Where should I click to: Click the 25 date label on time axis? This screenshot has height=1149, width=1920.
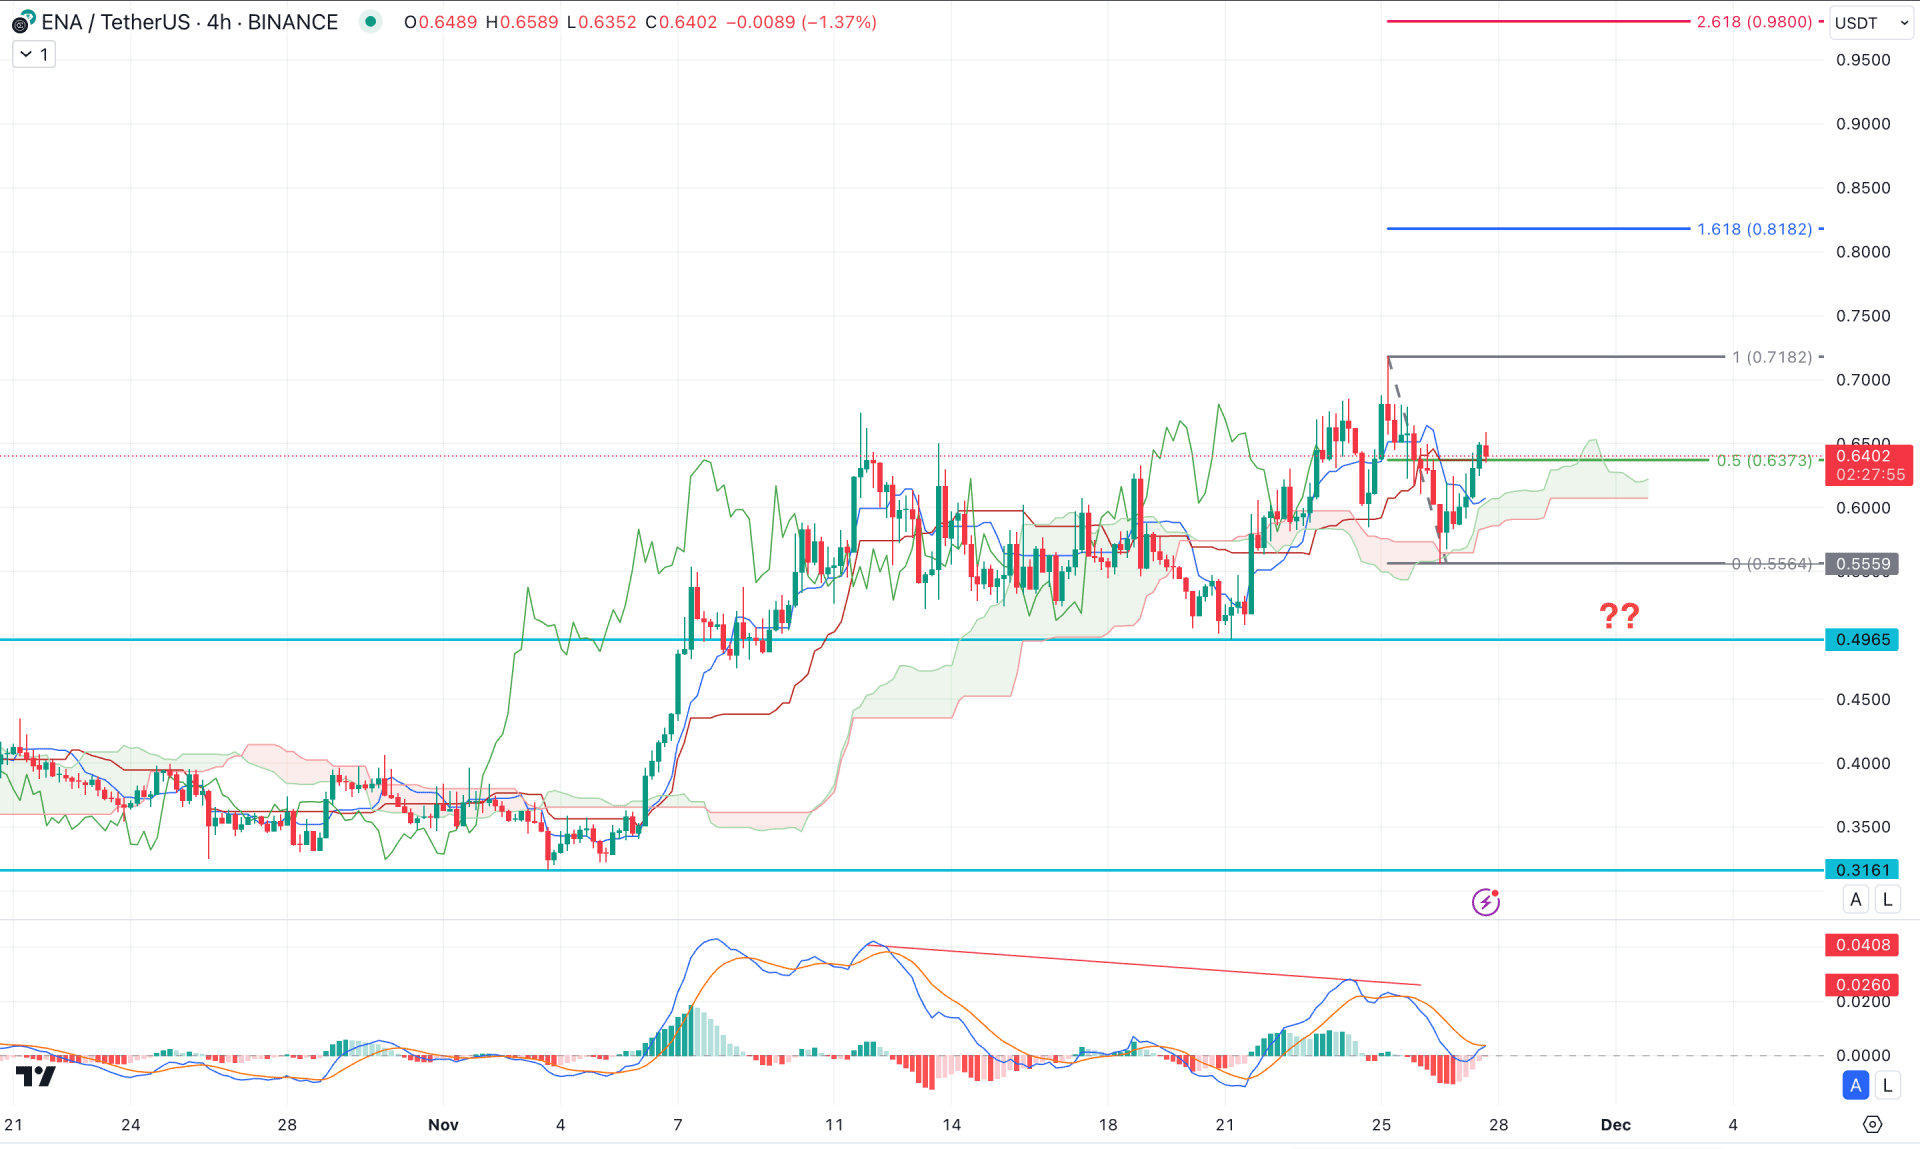point(1381,1125)
